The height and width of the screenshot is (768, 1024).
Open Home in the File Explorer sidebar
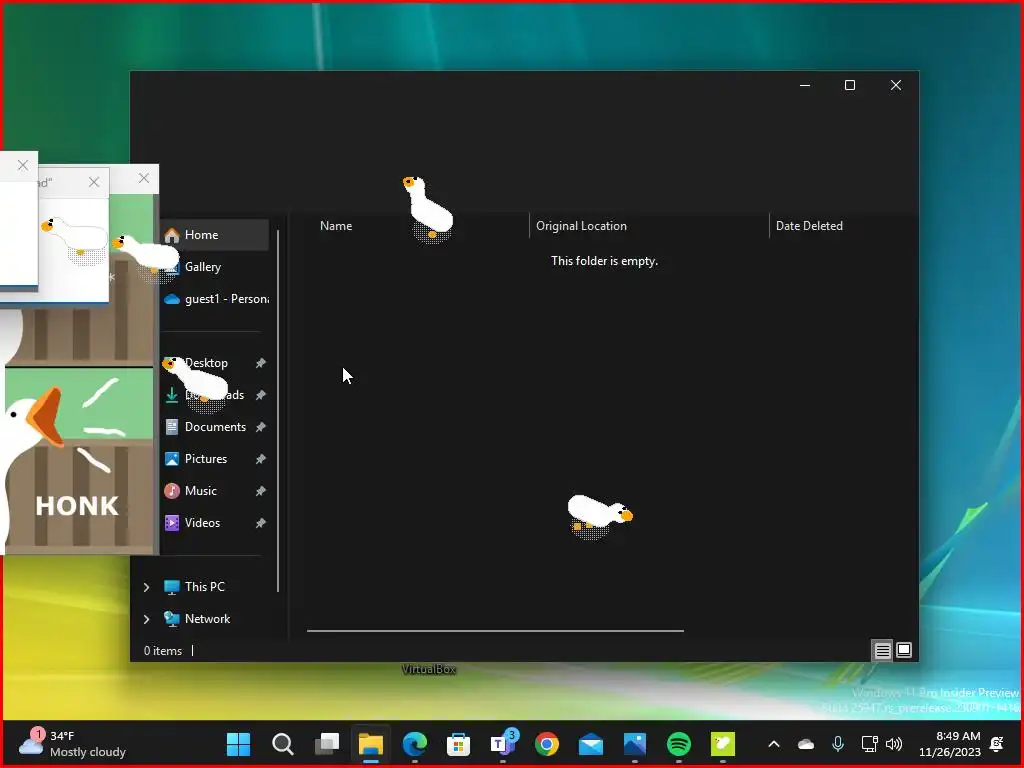[215, 235]
